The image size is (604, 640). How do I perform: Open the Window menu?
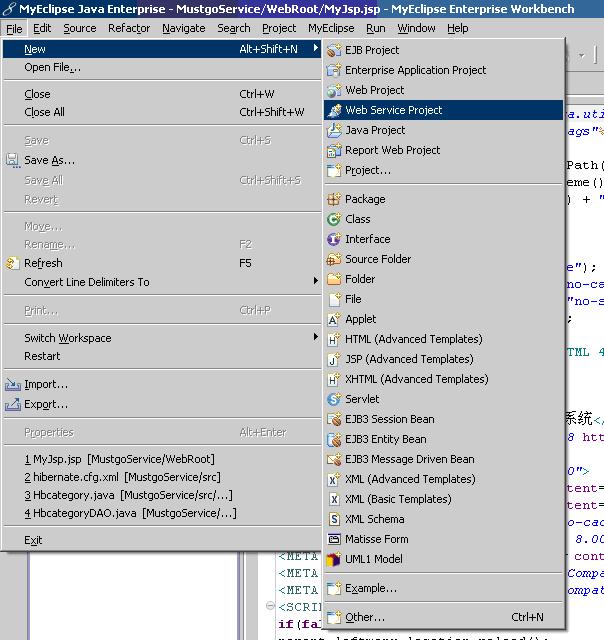tap(416, 28)
